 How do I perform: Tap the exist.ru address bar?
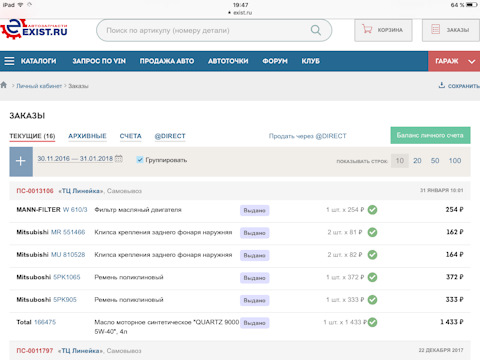pyautogui.click(x=240, y=13)
